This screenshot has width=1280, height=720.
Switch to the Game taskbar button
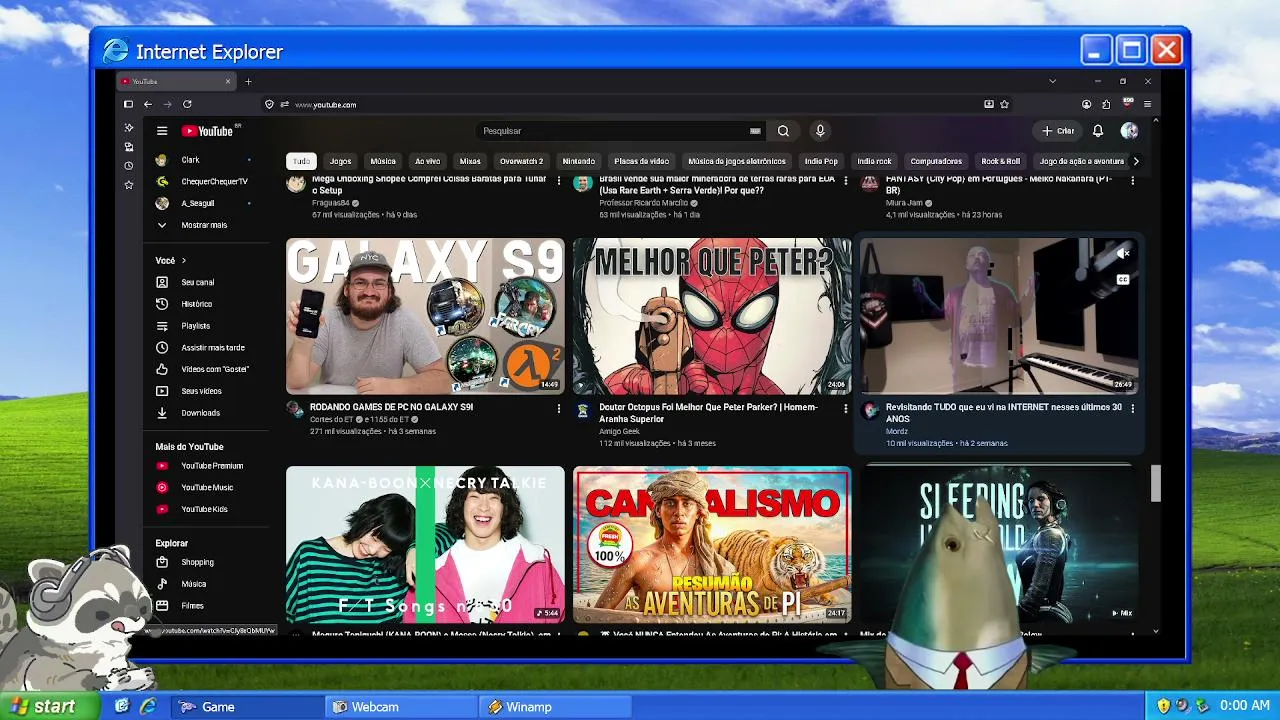[247, 707]
